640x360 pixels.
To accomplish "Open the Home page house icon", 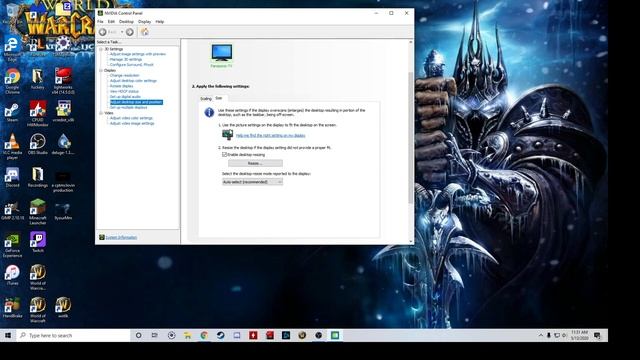I will (144, 32).
